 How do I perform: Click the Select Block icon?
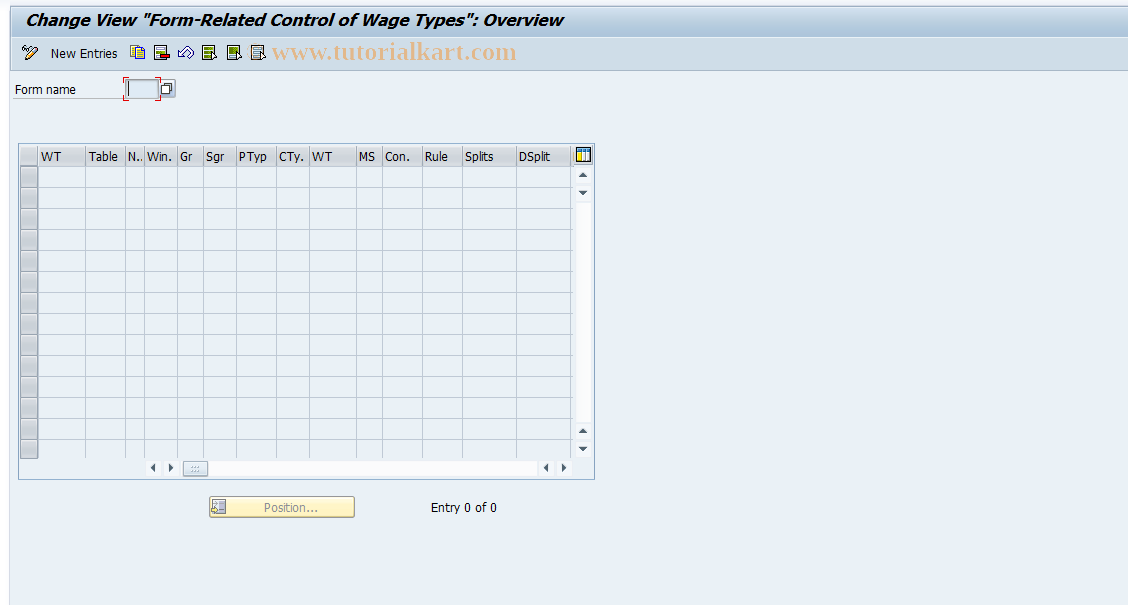pos(234,53)
